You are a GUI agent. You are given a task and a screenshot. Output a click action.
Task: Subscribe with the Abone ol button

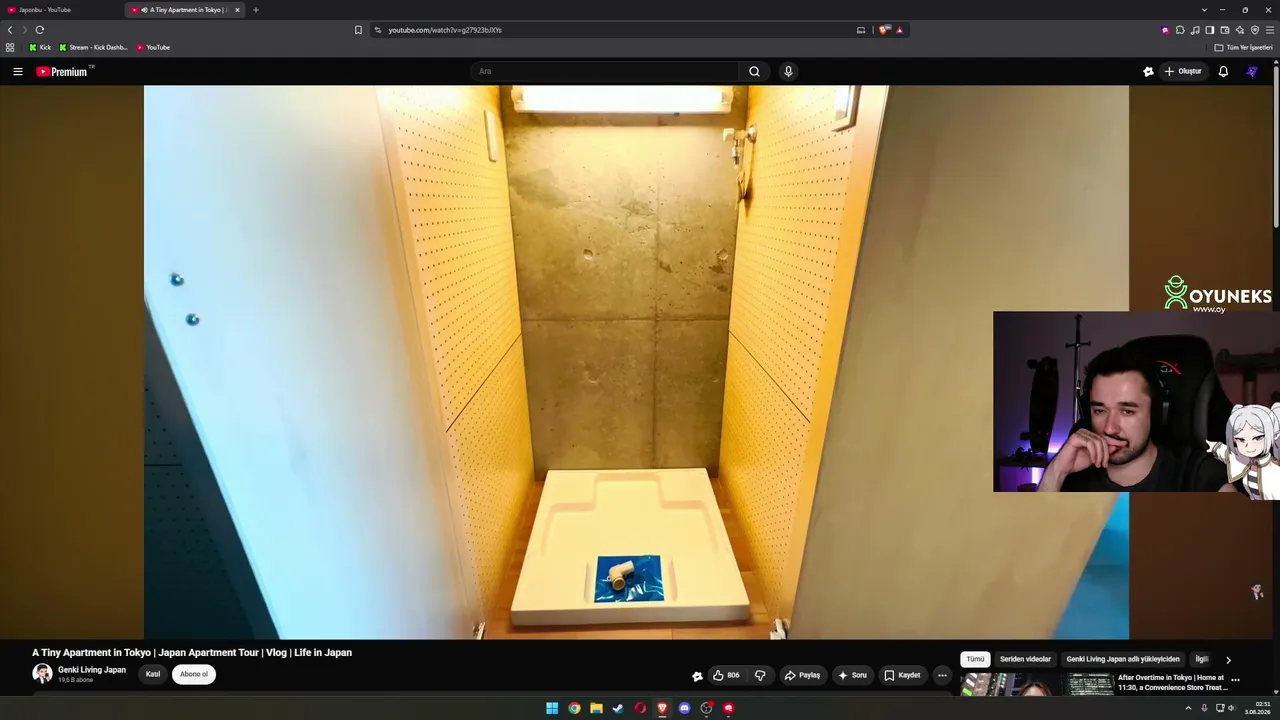coord(194,674)
